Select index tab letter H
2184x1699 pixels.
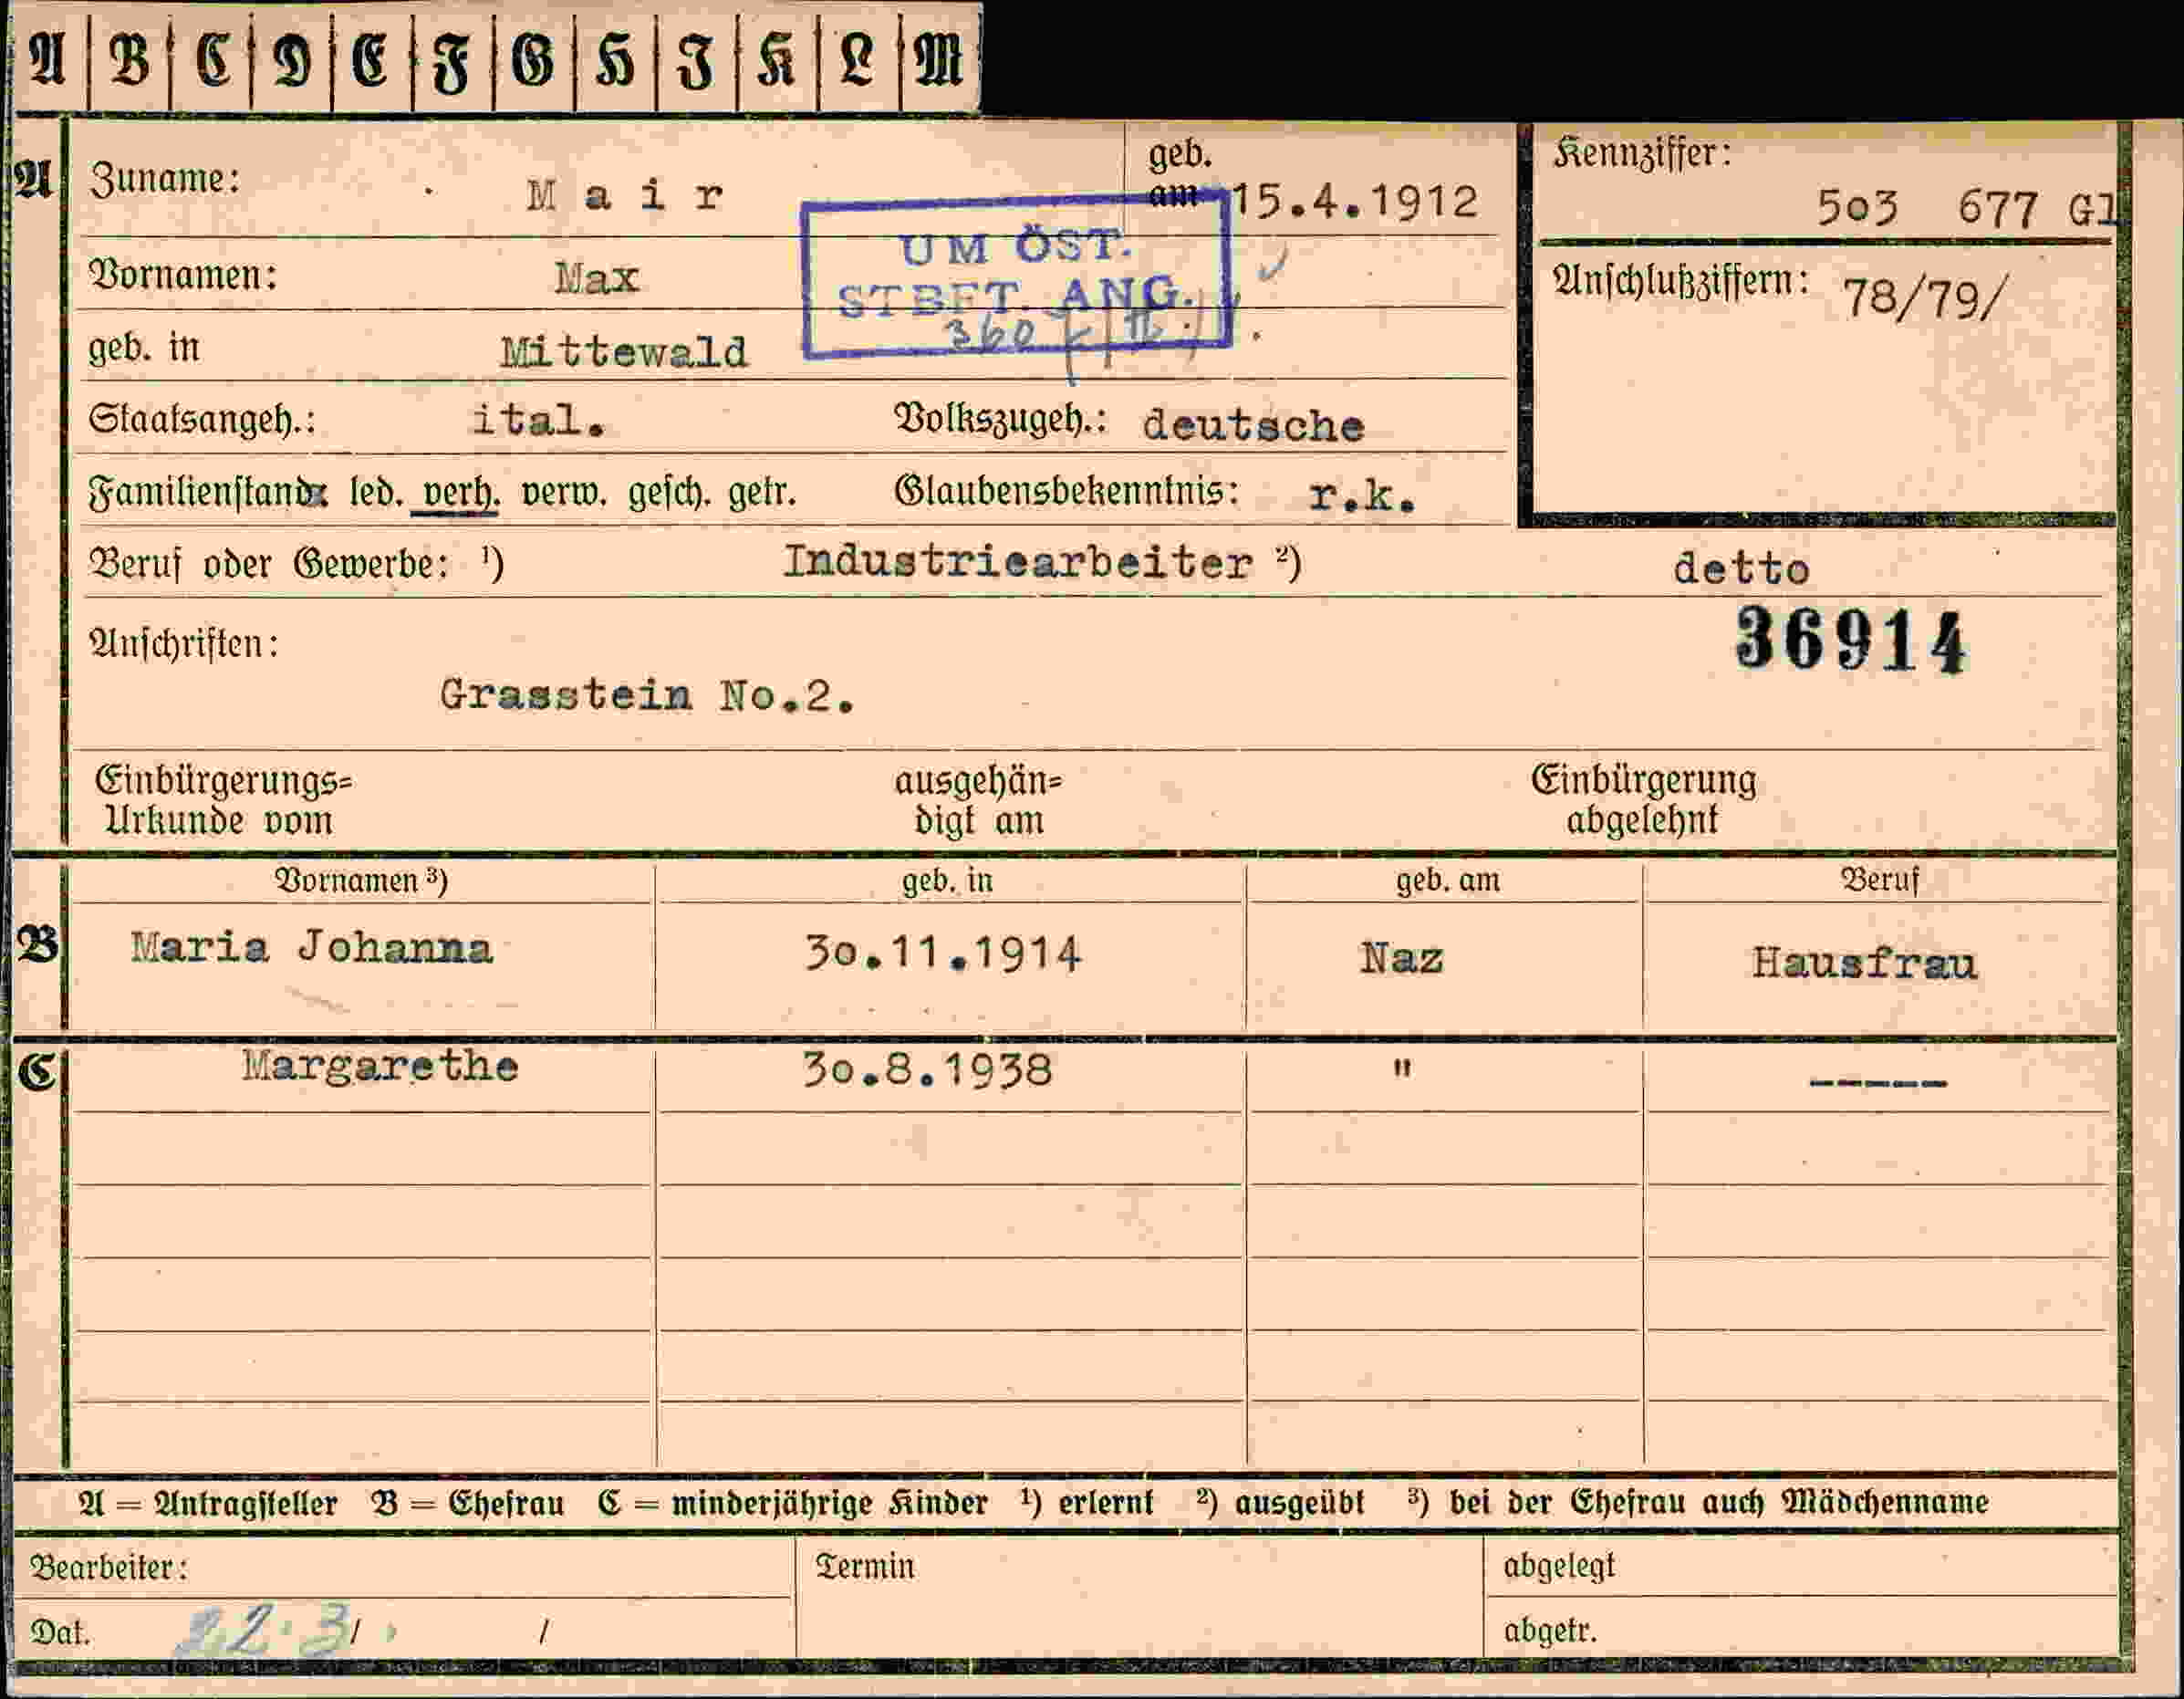(x=615, y=60)
